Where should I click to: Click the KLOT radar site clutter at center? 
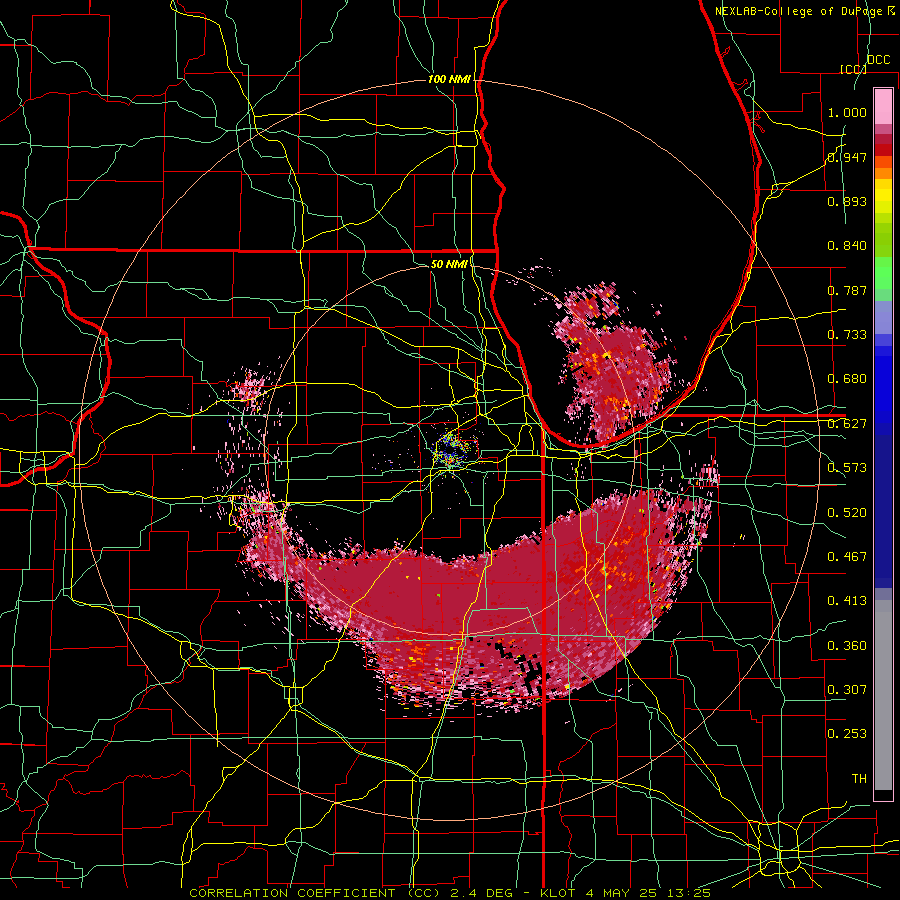click(x=451, y=451)
